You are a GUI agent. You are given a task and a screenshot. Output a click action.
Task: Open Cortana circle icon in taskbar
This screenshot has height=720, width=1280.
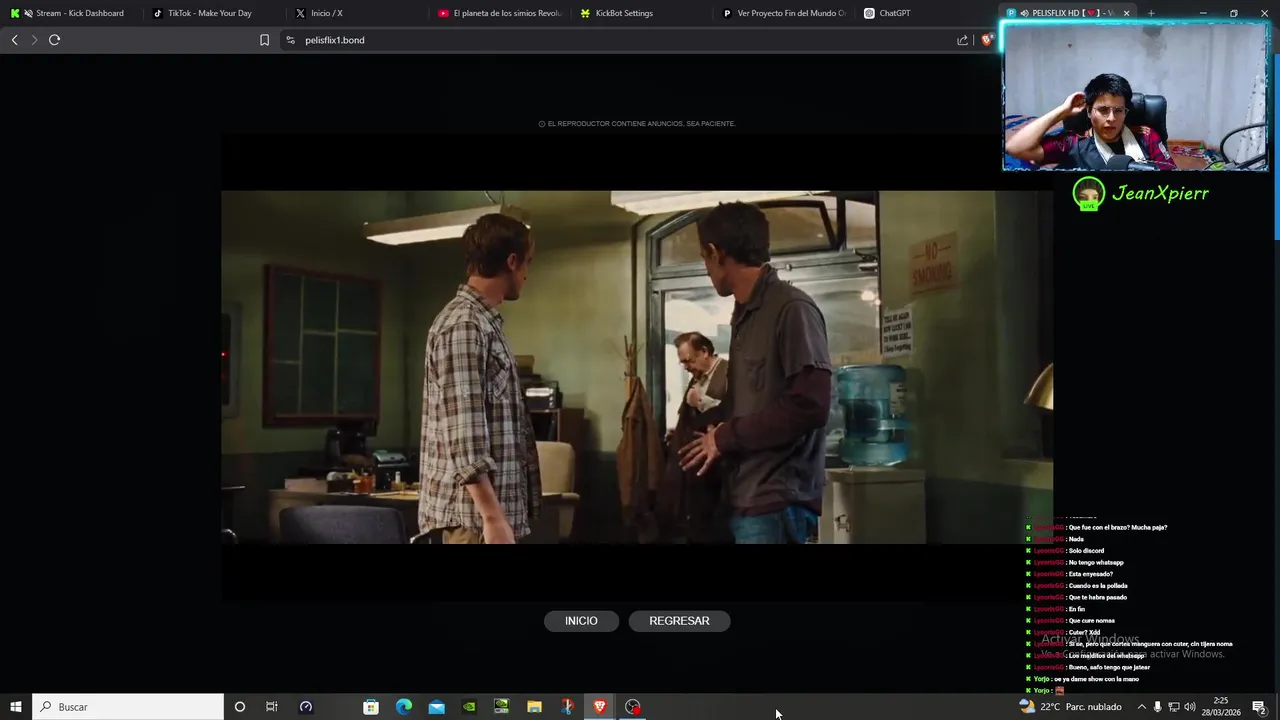239,707
